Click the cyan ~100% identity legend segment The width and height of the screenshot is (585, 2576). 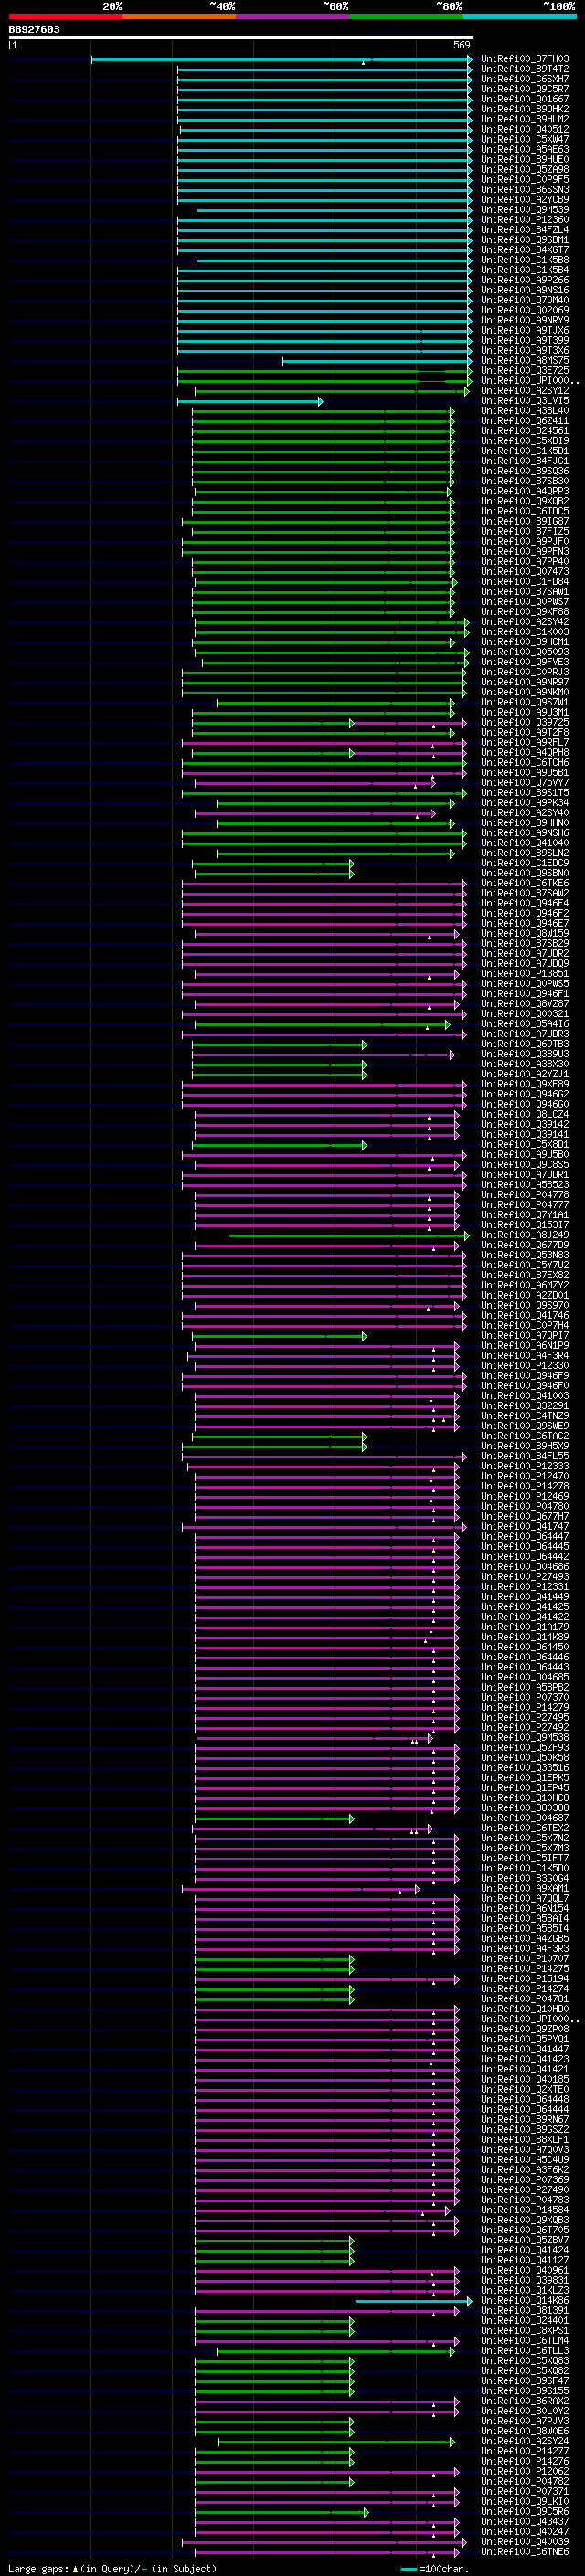click(519, 16)
